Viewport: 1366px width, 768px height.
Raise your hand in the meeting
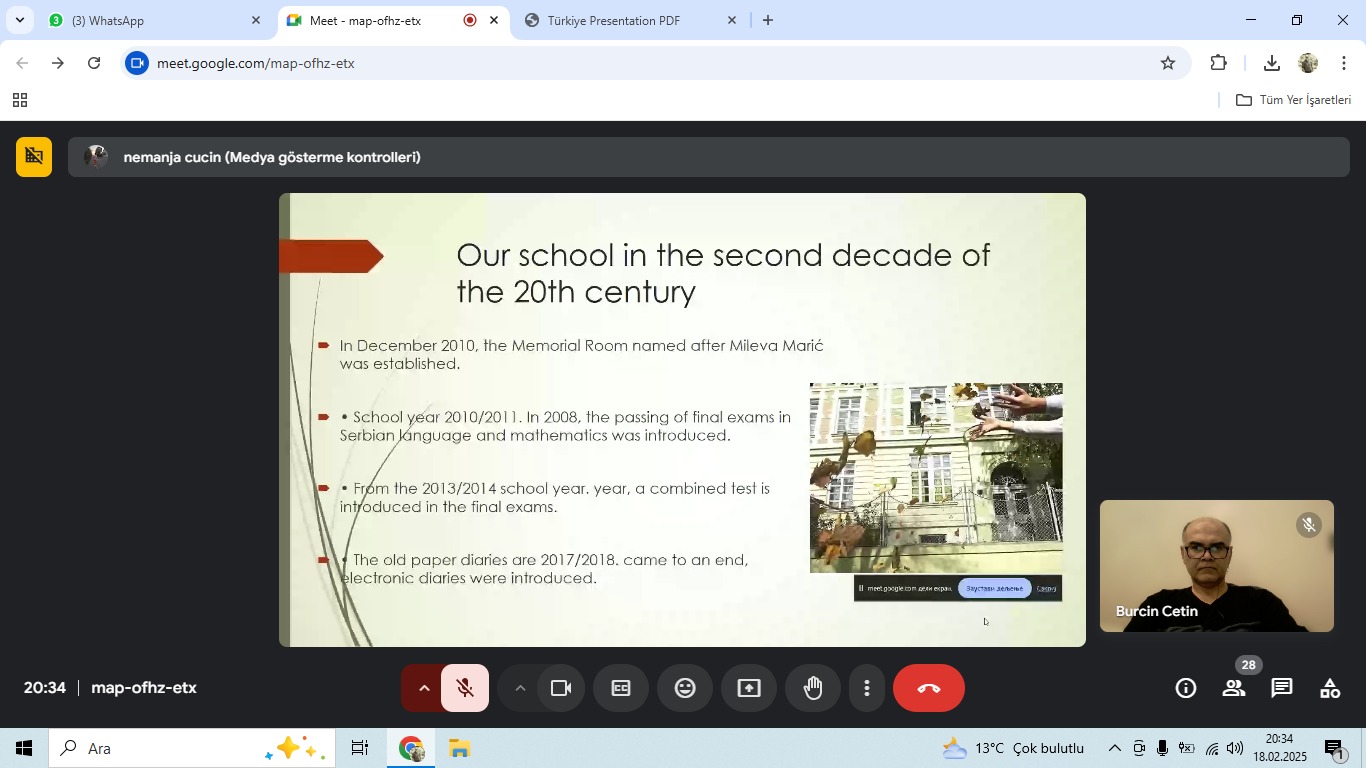pyautogui.click(x=813, y=688)
